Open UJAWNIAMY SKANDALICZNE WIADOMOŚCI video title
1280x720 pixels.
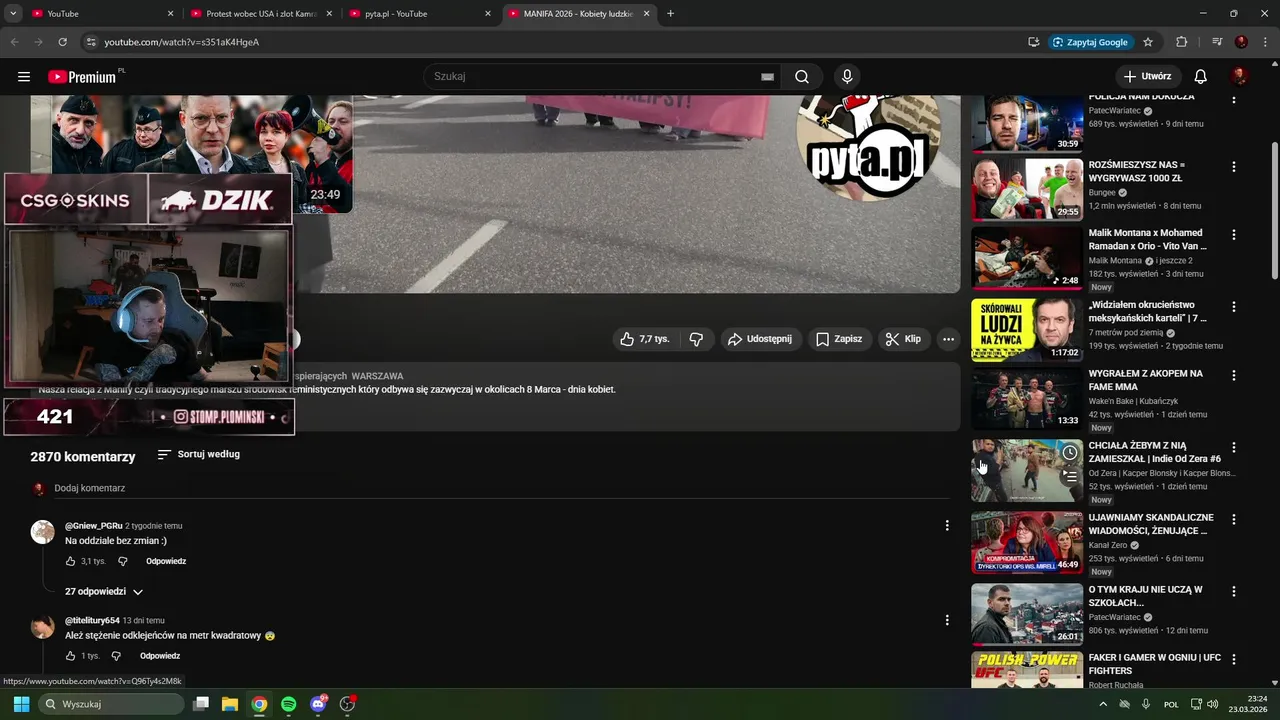[1151, 524]
